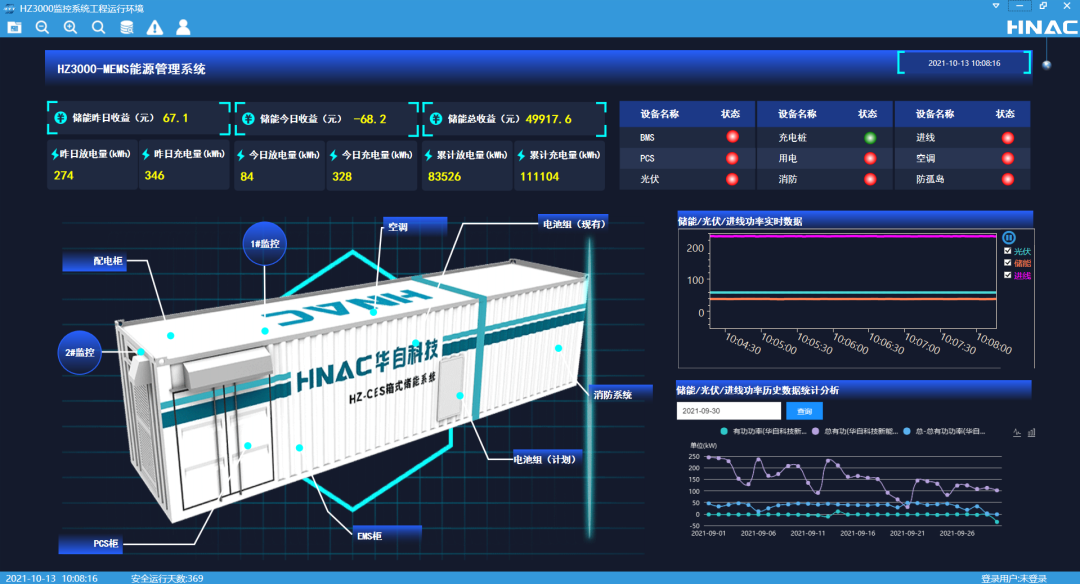Select the PCS柜 label

pos(106,545)
